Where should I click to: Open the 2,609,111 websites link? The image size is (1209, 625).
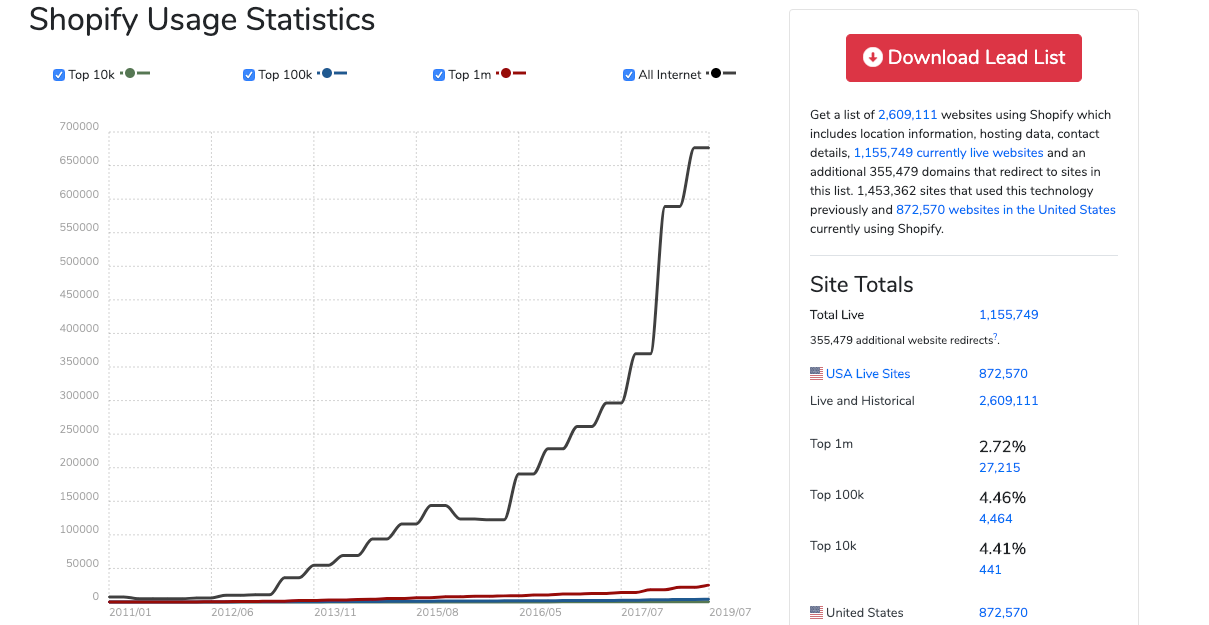click(x=907, y=114)
